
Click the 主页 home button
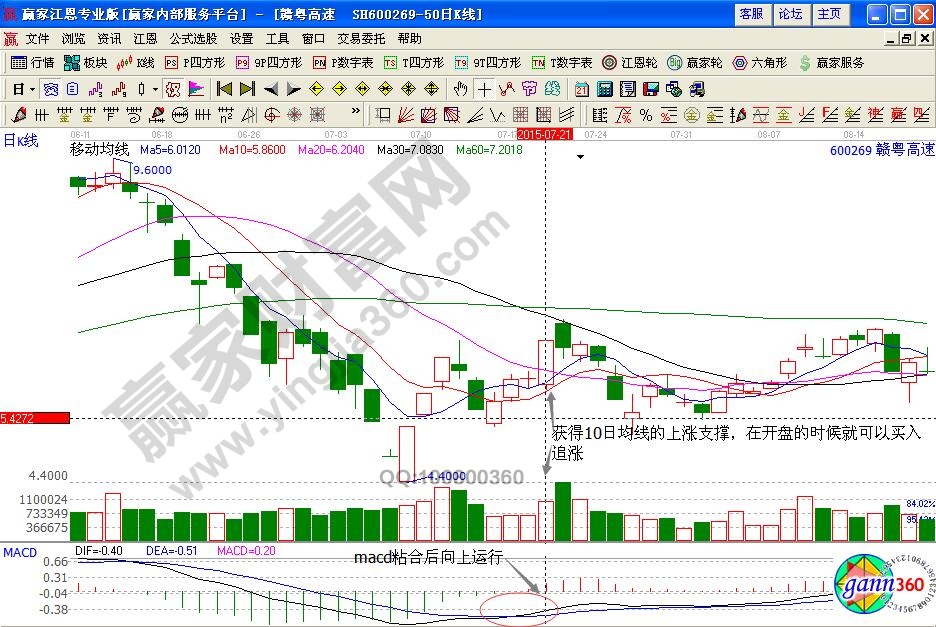(829, 14)
